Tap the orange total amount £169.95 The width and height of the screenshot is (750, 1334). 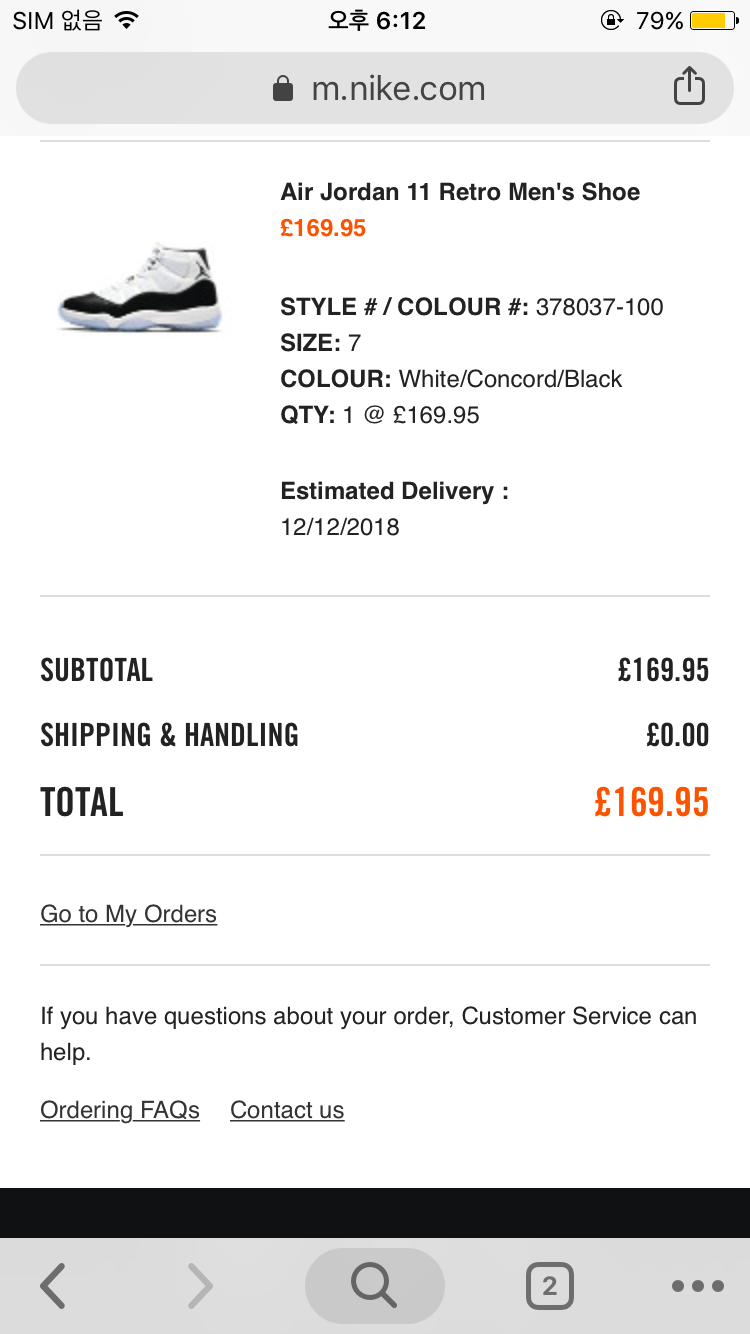651,802
